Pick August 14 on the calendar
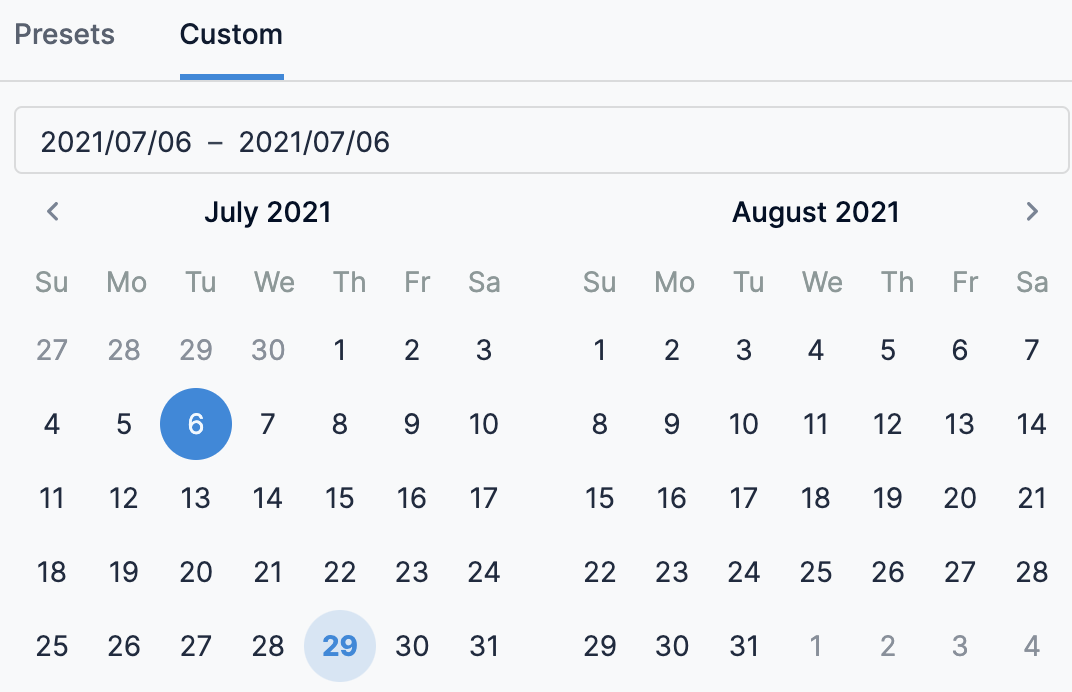The image size is (1072, 692). click(x=1031, y=424)
